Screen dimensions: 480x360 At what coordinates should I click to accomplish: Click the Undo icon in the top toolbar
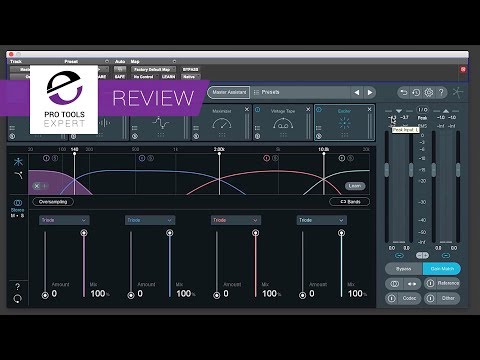pyautogui.click(x=404, y=92)
